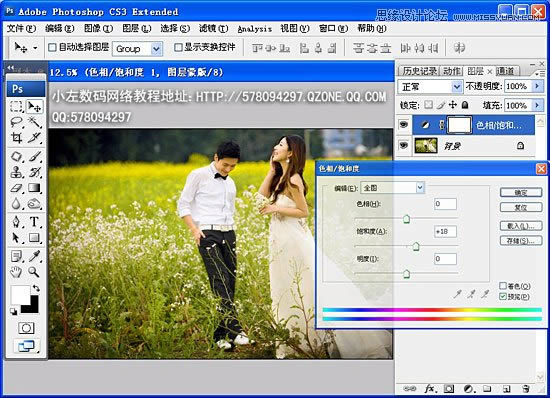
Task: Select the Hand tool
Action: coord(16,272)
